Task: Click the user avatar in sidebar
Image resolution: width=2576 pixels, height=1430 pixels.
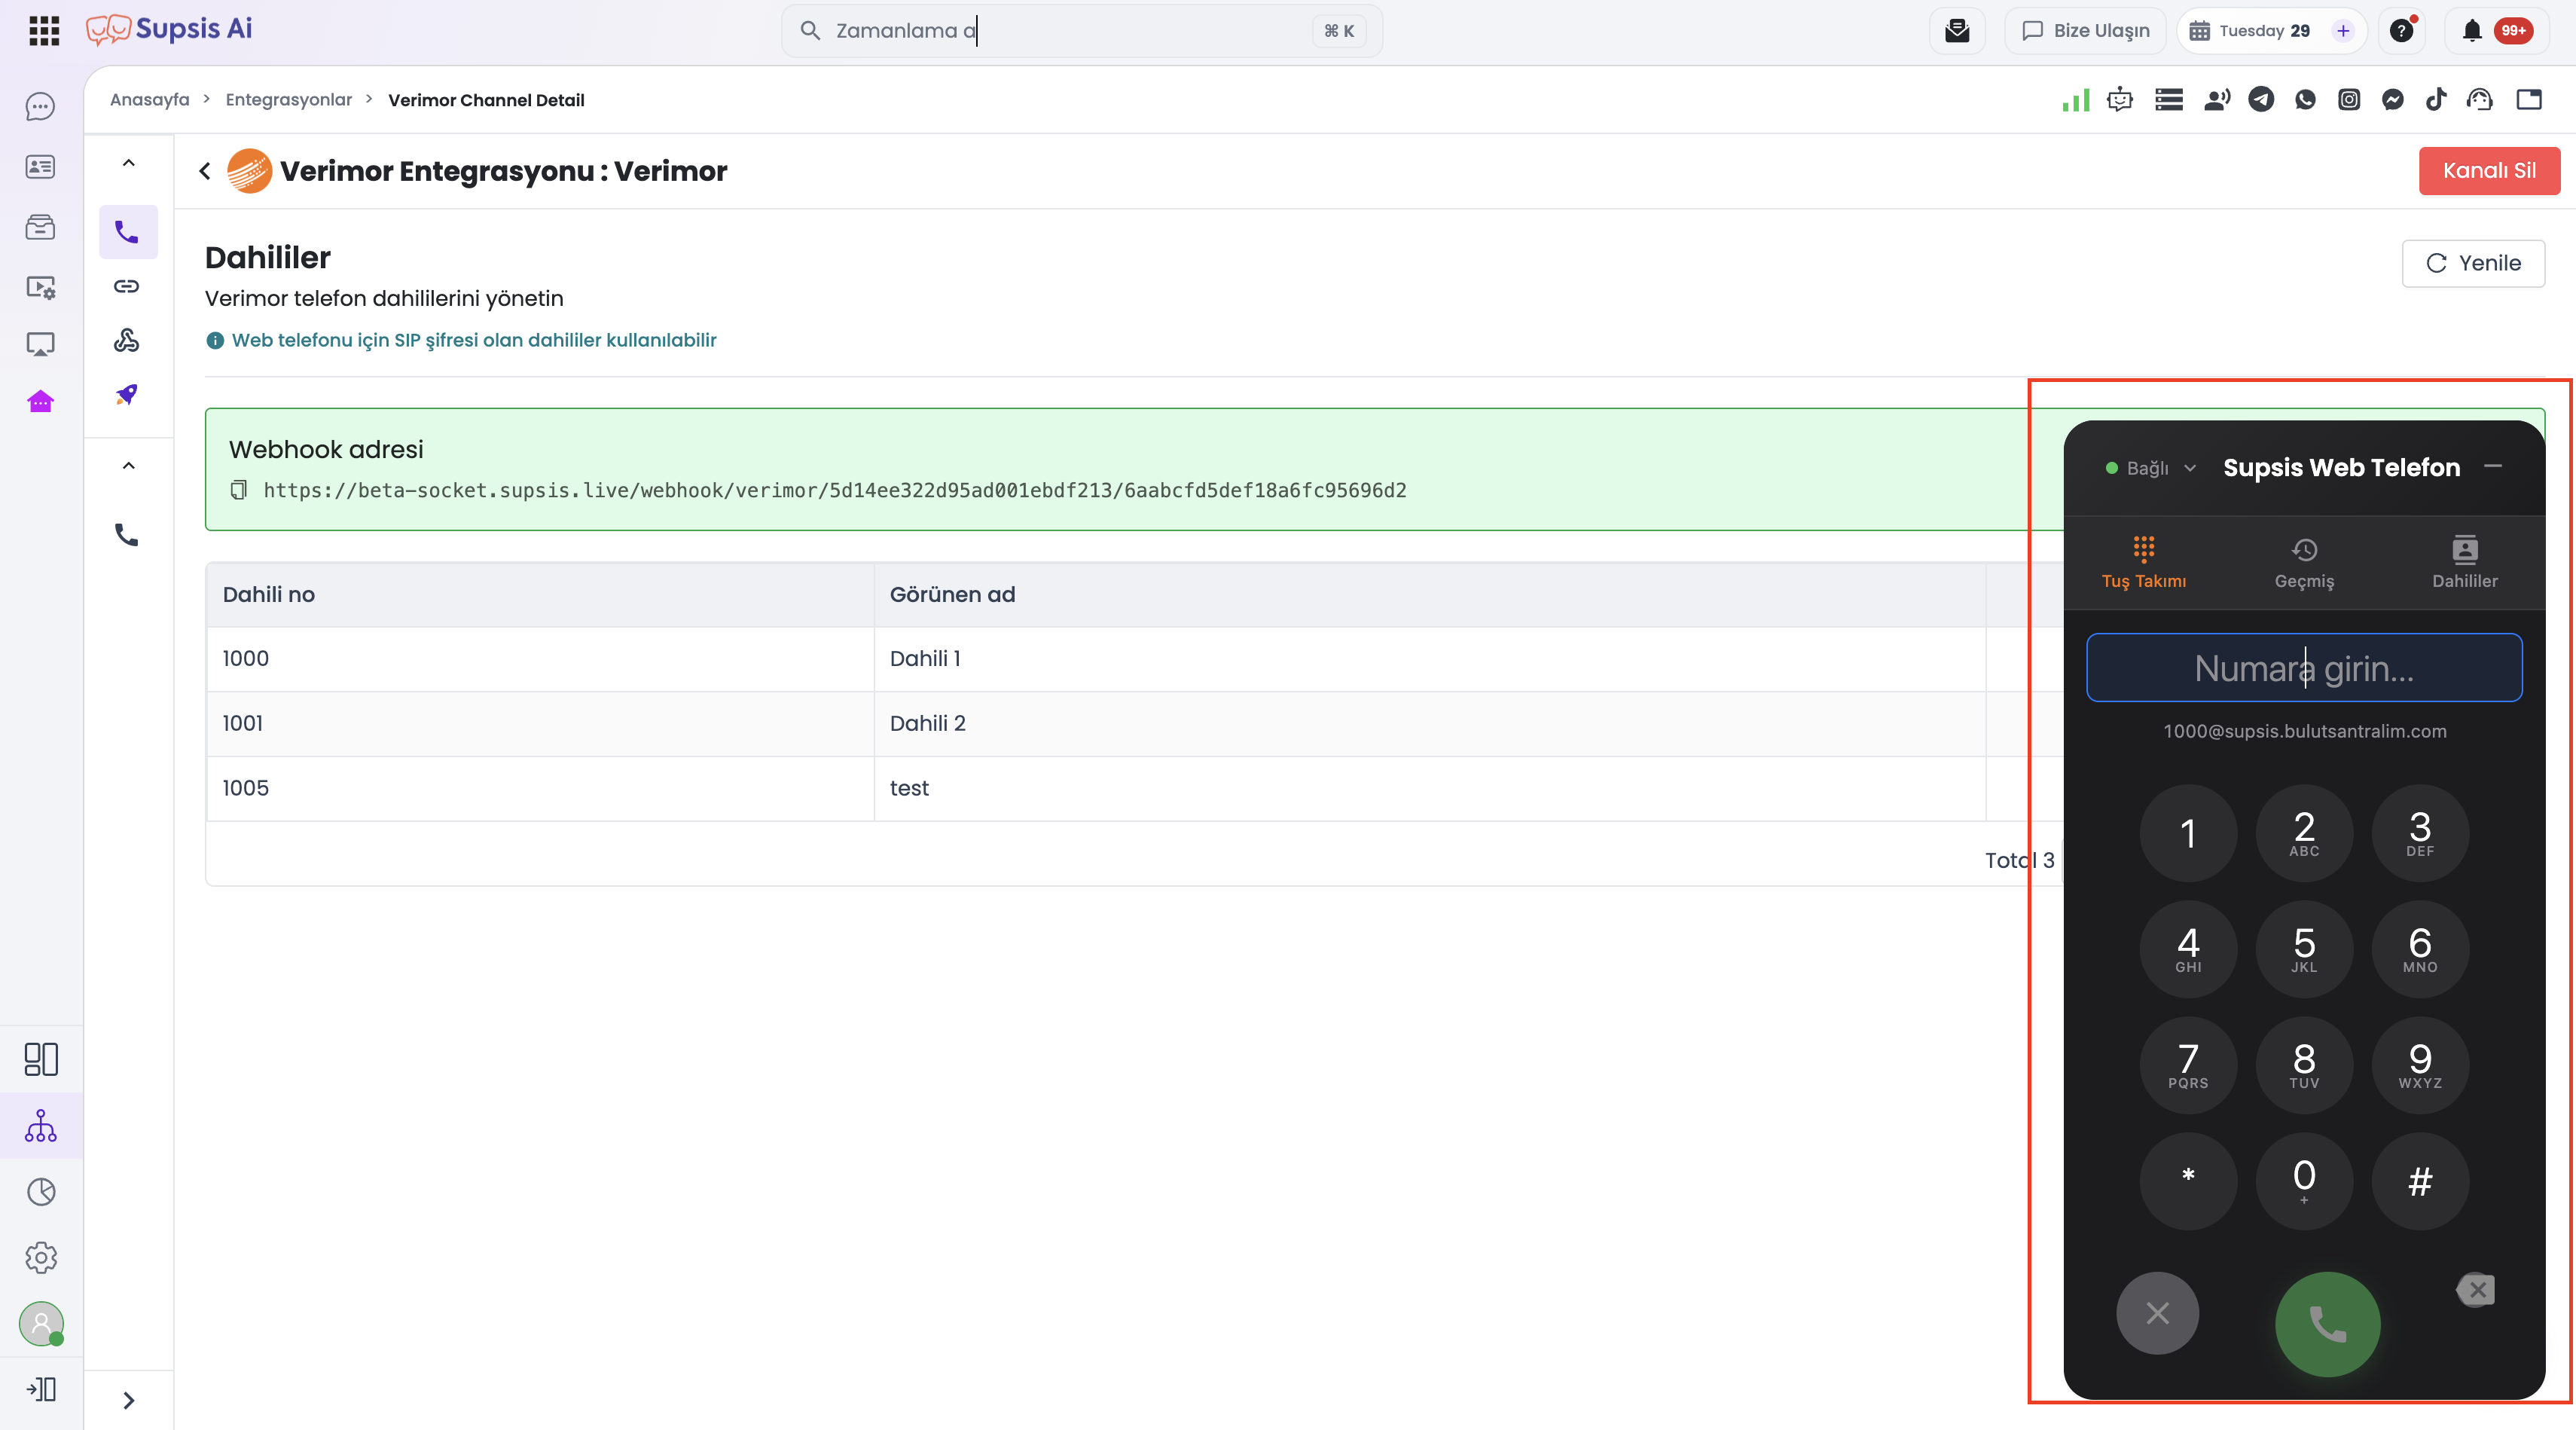Action: [x=41, y=1324]
